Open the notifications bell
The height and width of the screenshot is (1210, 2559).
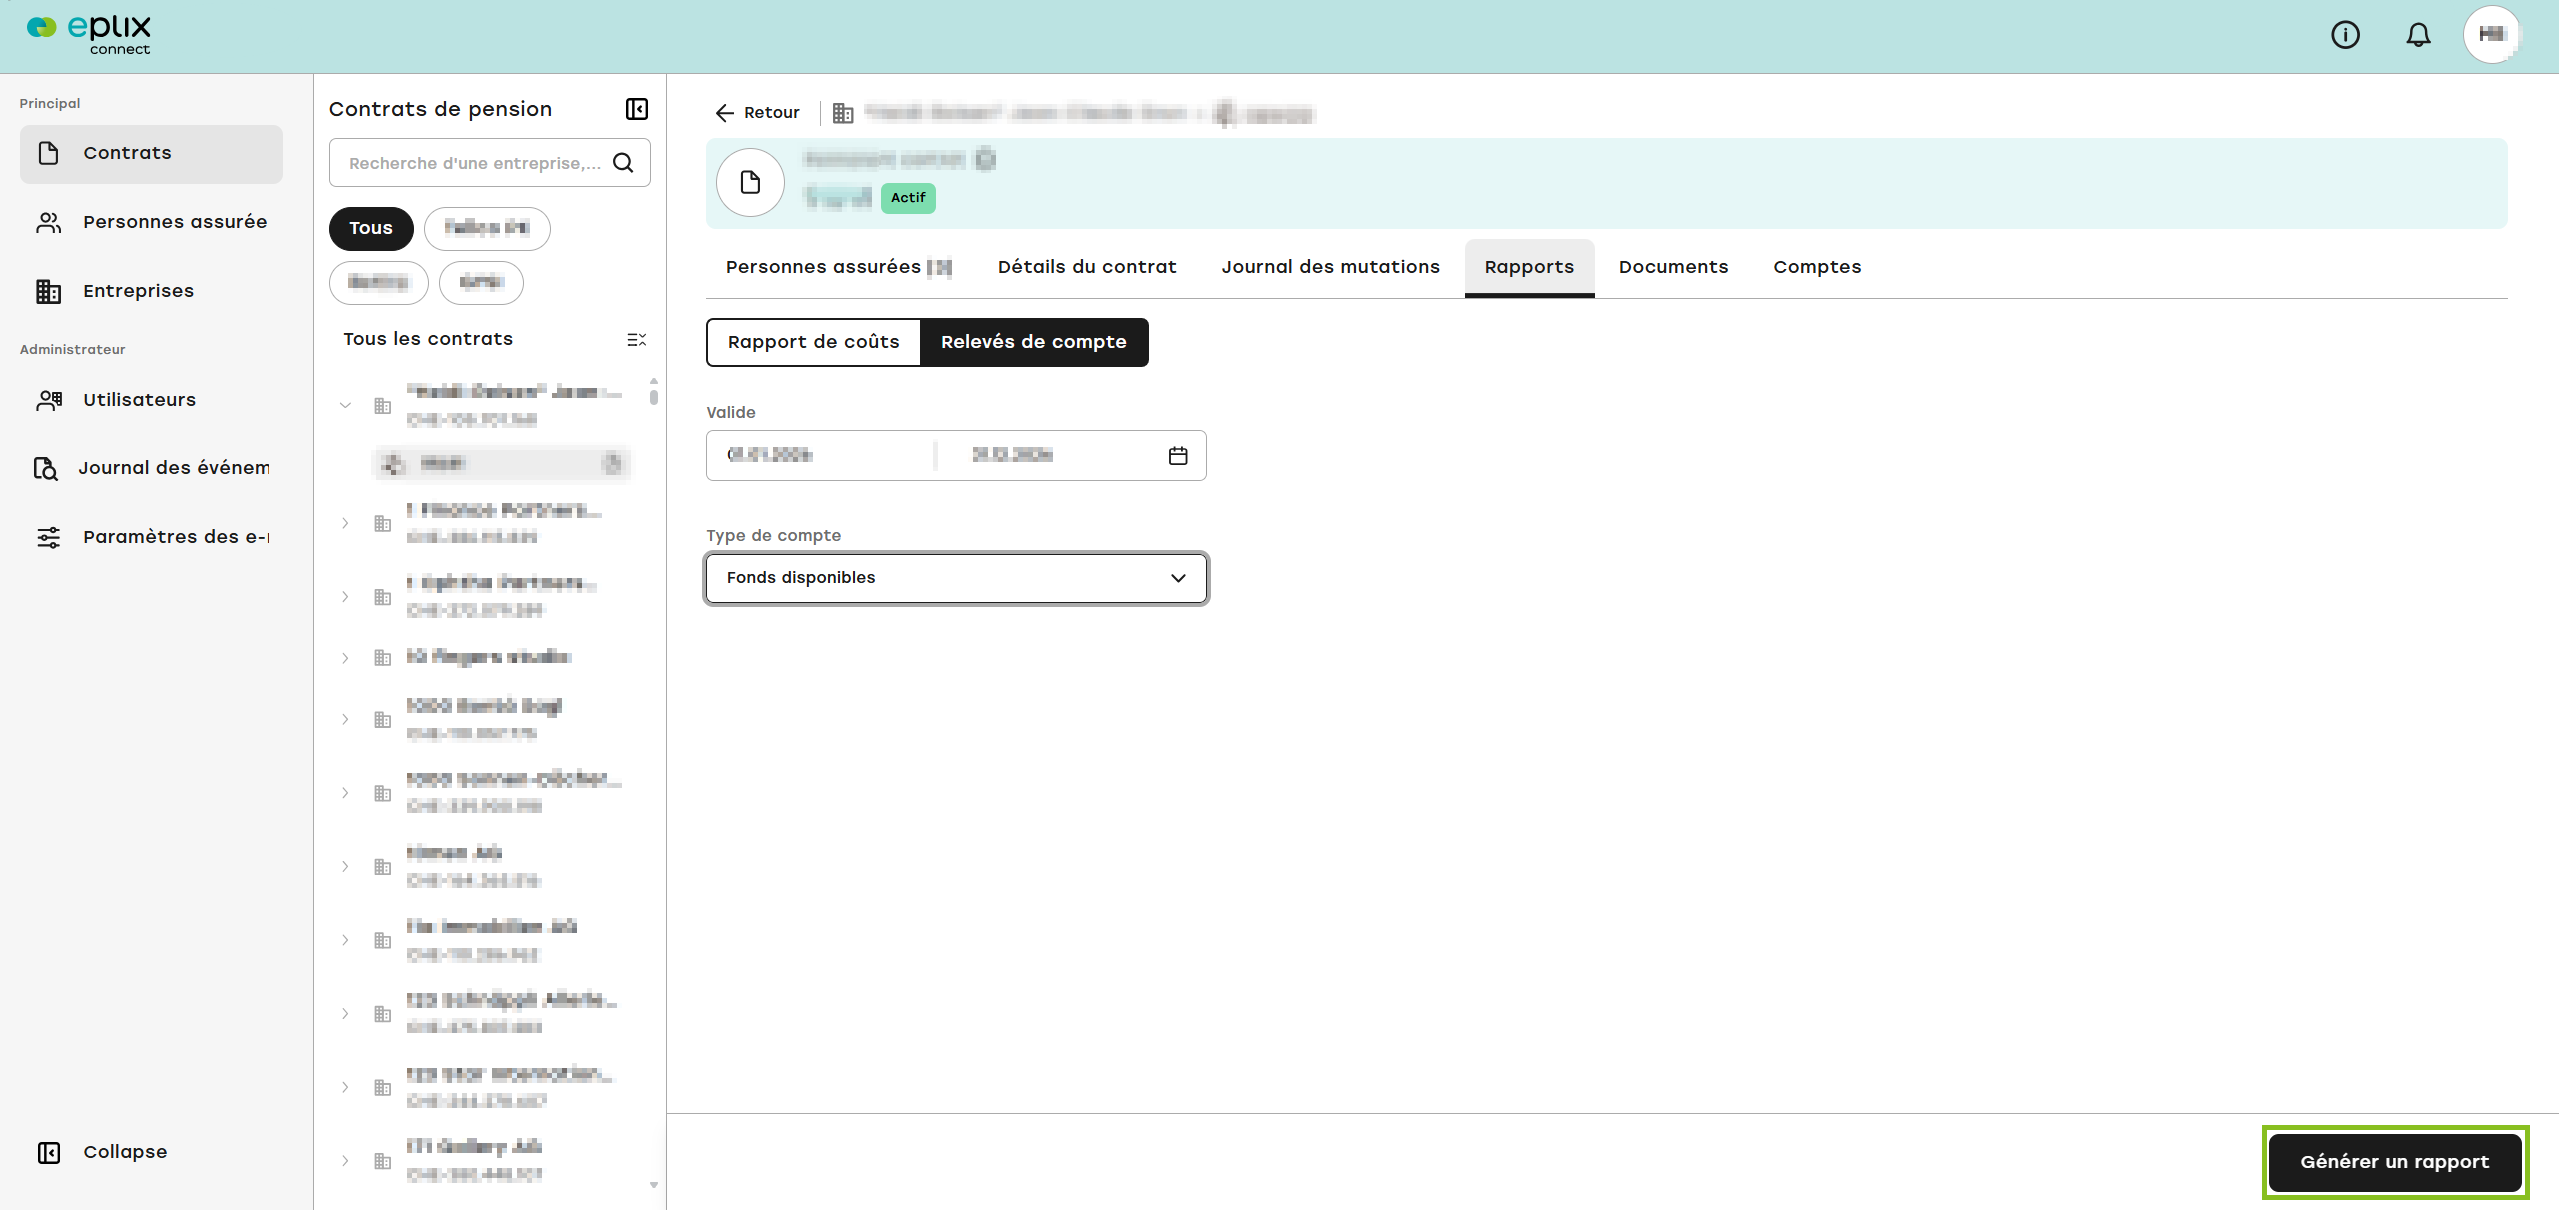tap(2418, 35)
